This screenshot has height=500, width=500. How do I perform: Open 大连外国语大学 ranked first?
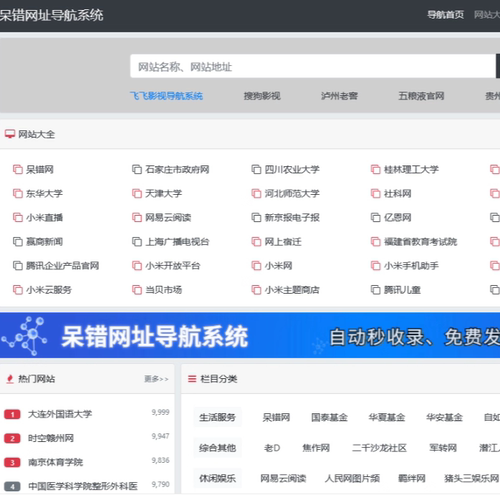60,414
